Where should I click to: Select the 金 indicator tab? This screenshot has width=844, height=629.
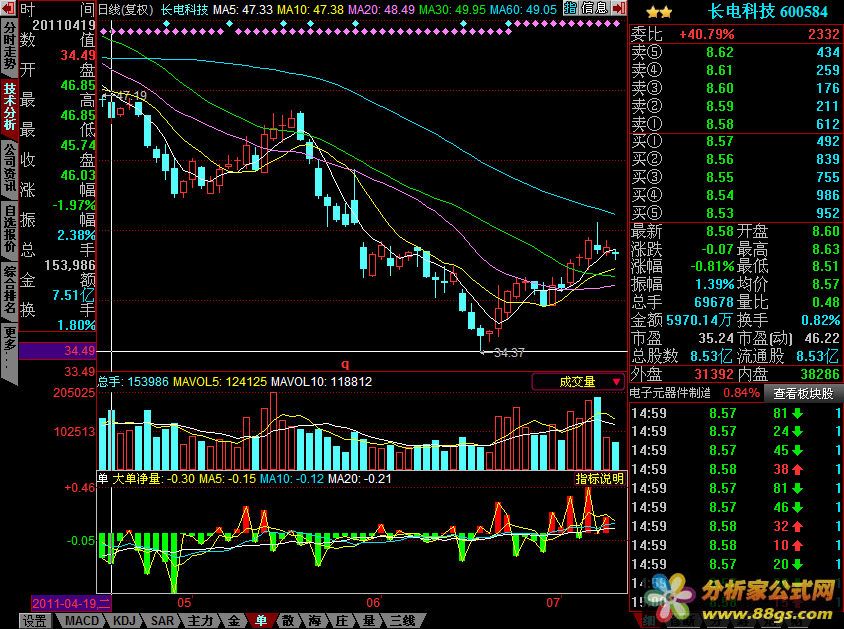pos(234,621)
